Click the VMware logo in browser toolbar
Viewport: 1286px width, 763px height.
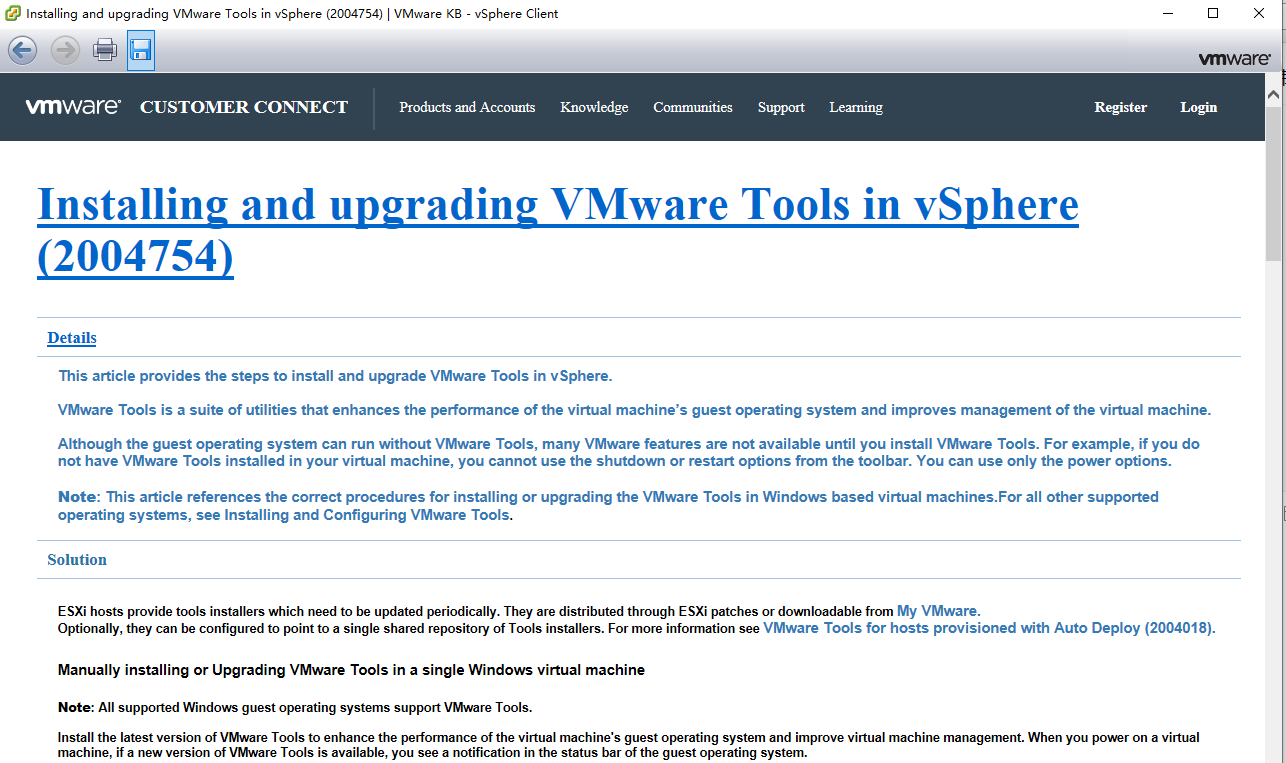click(1234, 59)
